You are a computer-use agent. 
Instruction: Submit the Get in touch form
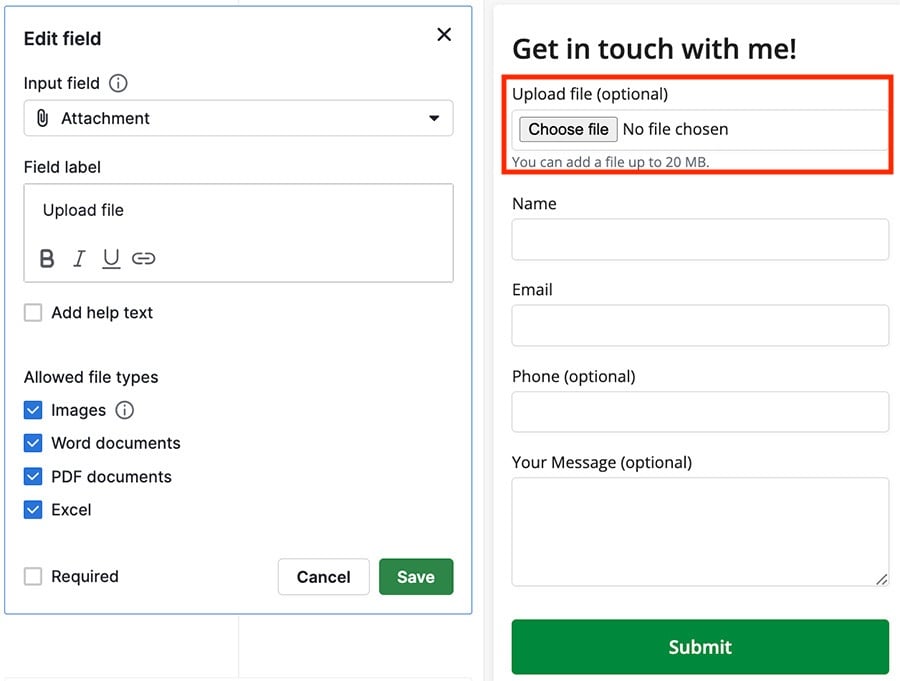coord(699,646)
